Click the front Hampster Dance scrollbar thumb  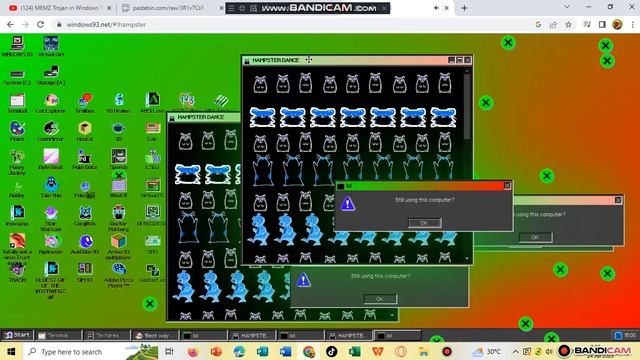point(467,107)
